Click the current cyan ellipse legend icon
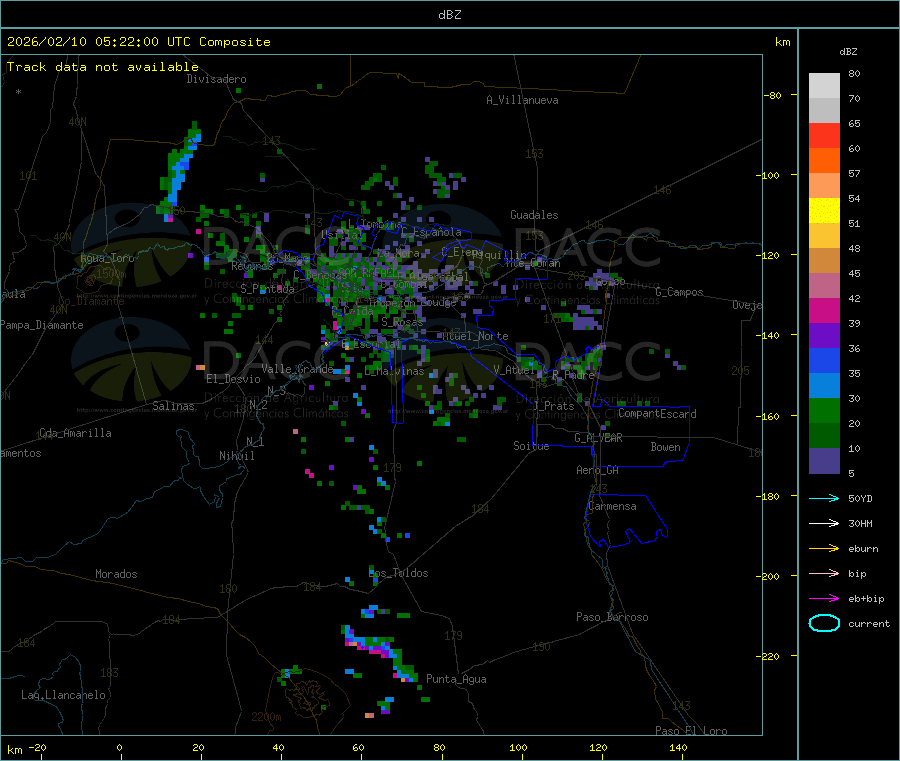The height and width of the screenshot is (761, 900). [824, 623]
